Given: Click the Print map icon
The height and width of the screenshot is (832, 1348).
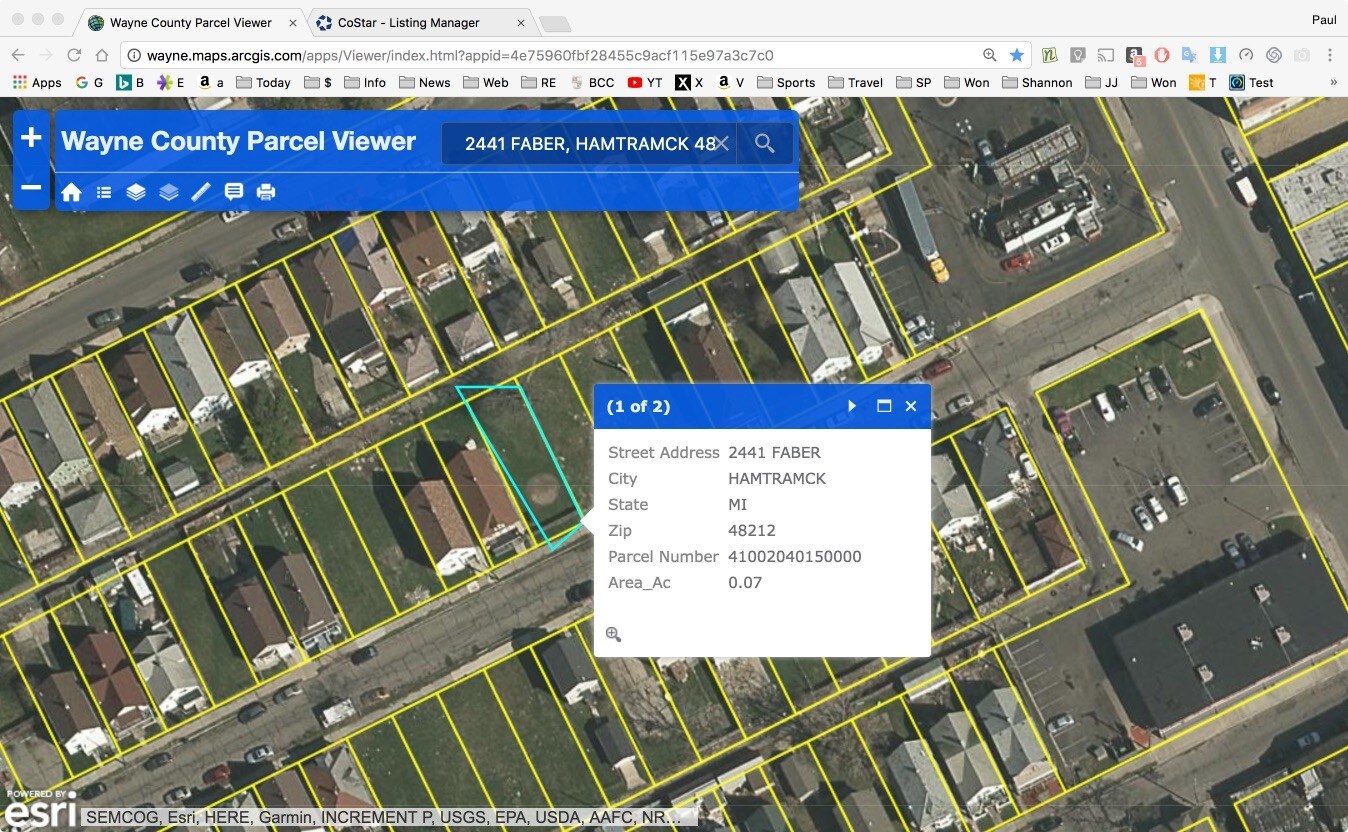Looking at the screenshot, I should click(266, 192).
